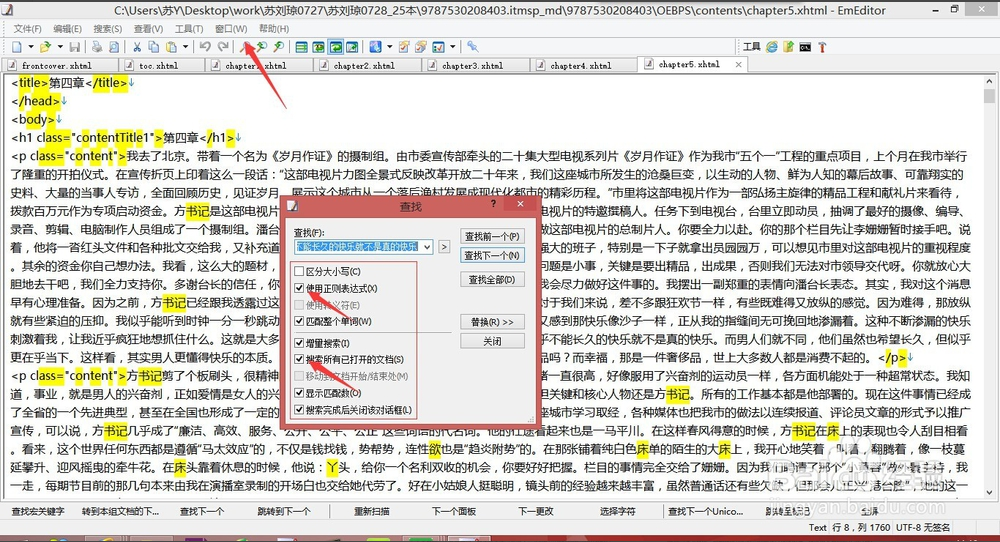Redo the last undone edit
This screenshot has width=1000, height=542.
click(x=223, y=47)
